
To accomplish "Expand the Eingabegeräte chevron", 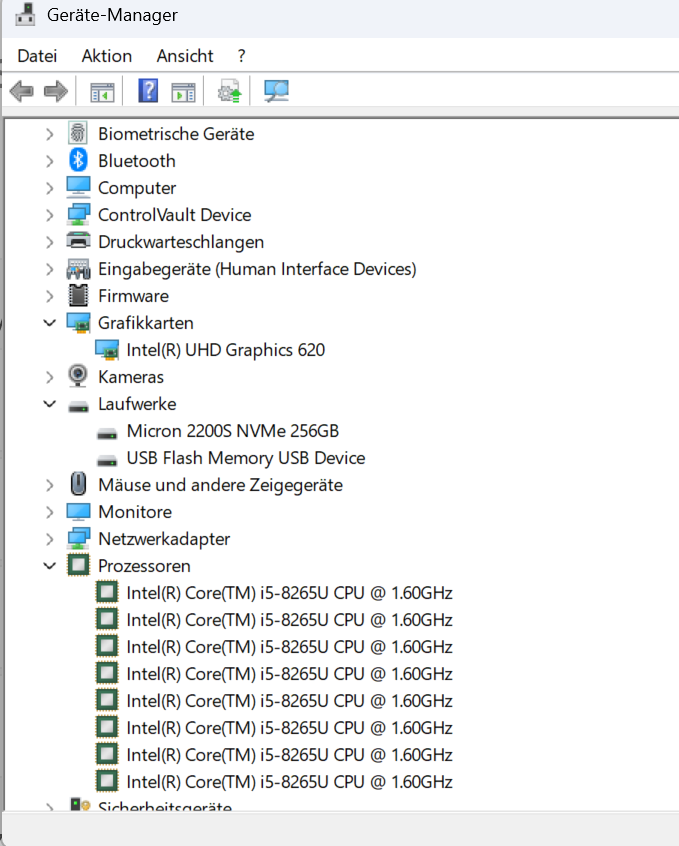I will coord(50,269).
